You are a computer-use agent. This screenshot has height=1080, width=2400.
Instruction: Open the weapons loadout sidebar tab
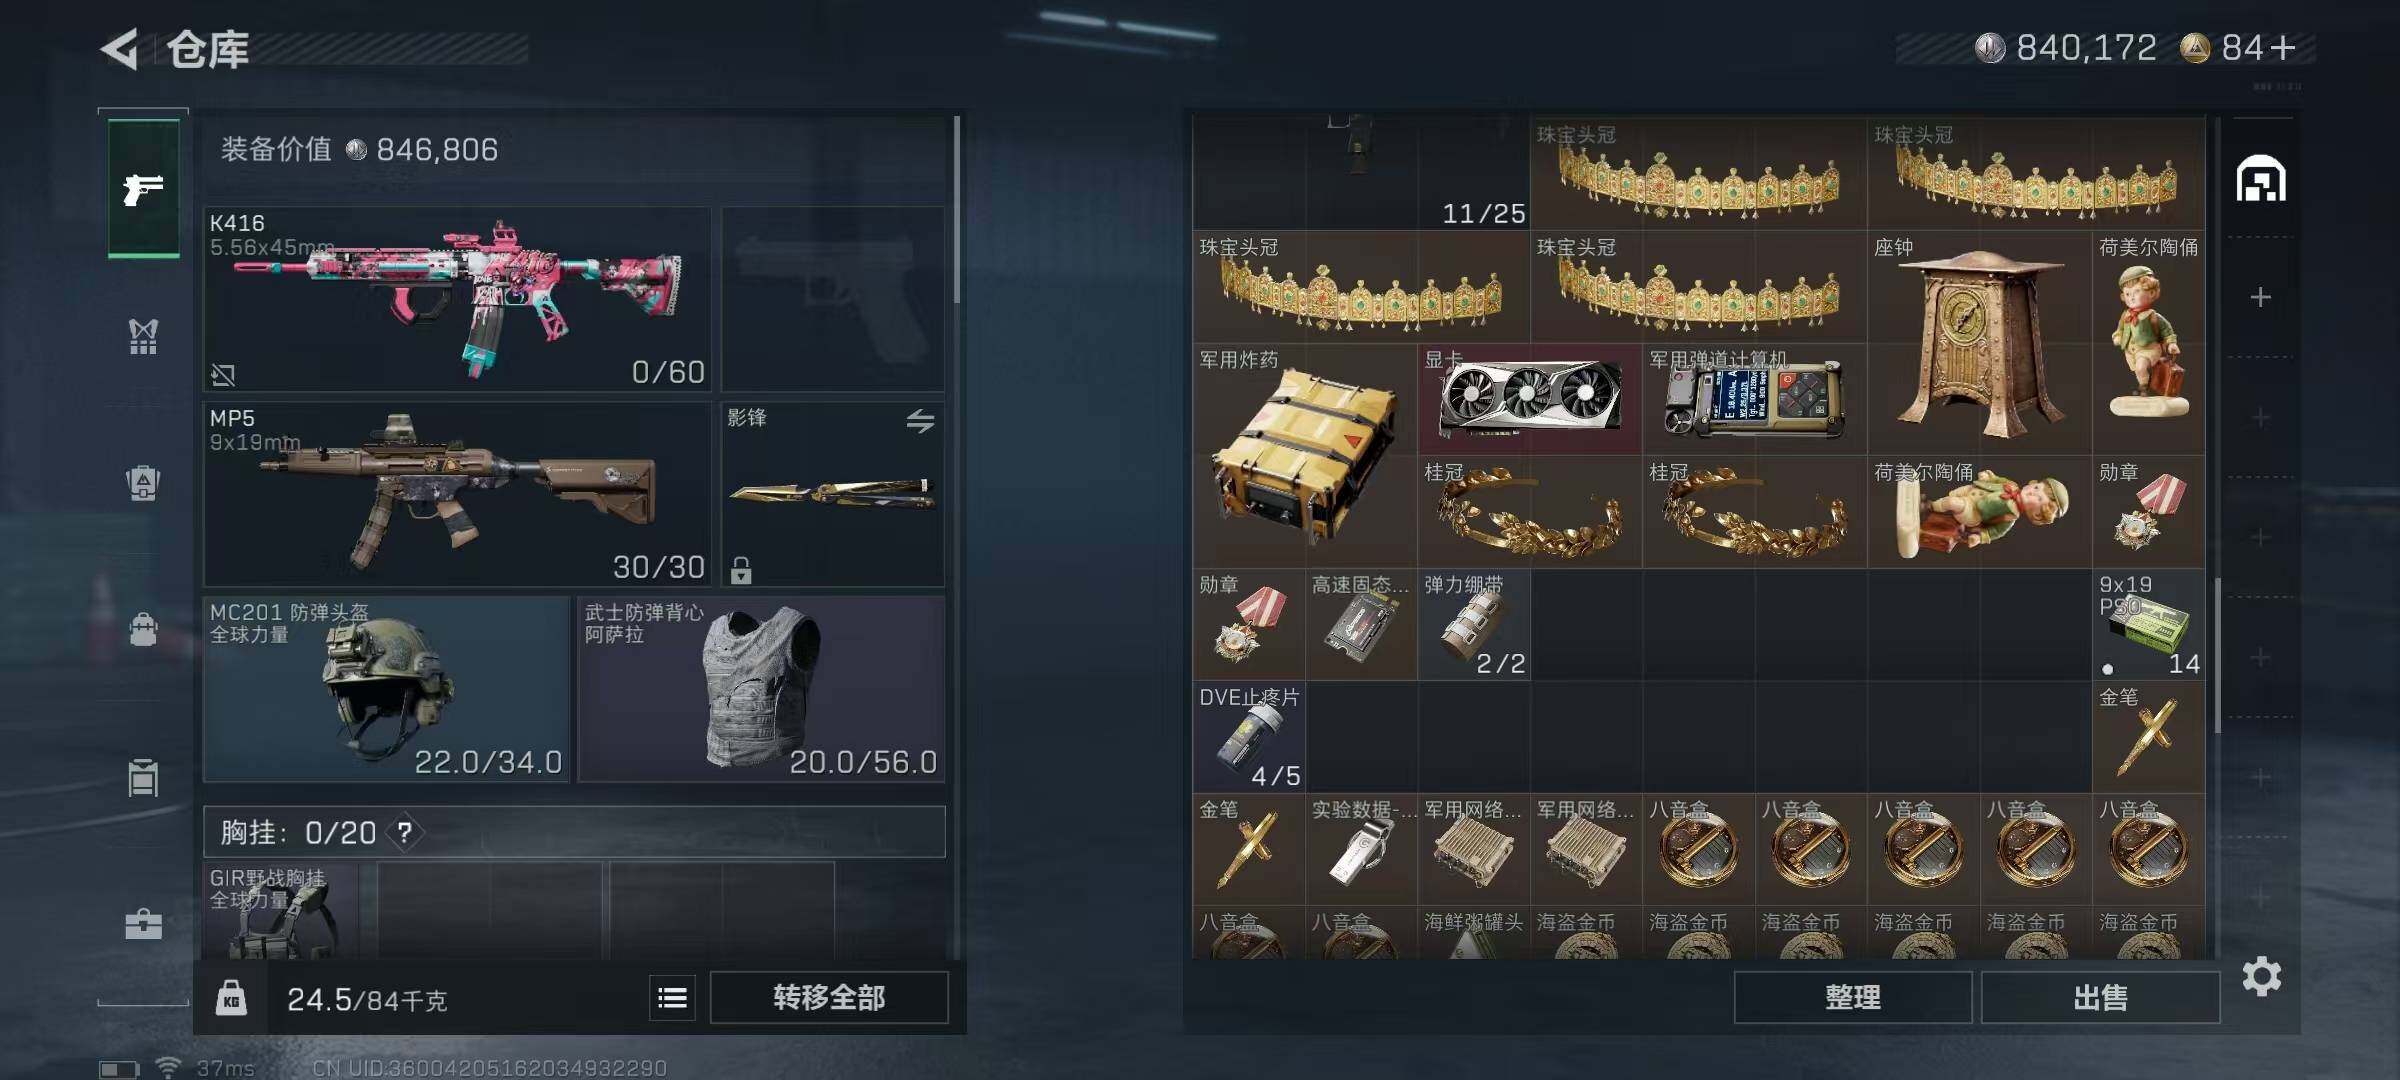[x=144, y=188]
